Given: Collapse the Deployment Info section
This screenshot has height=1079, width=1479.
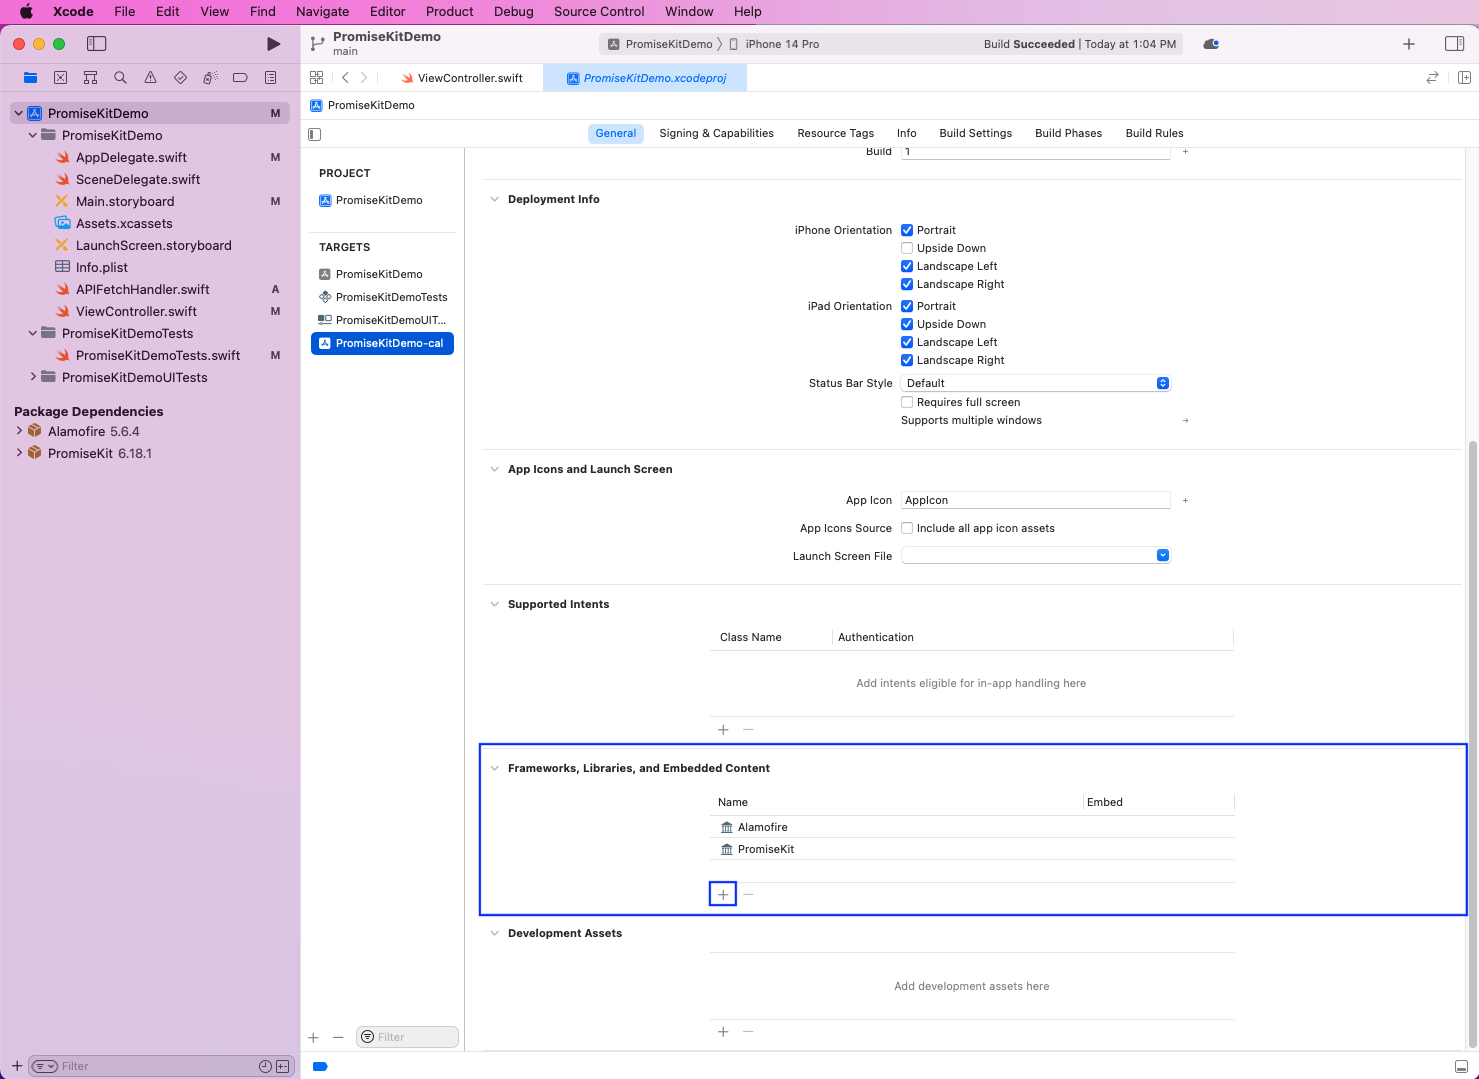Looking at the screenshot, I should coord(494,199).
